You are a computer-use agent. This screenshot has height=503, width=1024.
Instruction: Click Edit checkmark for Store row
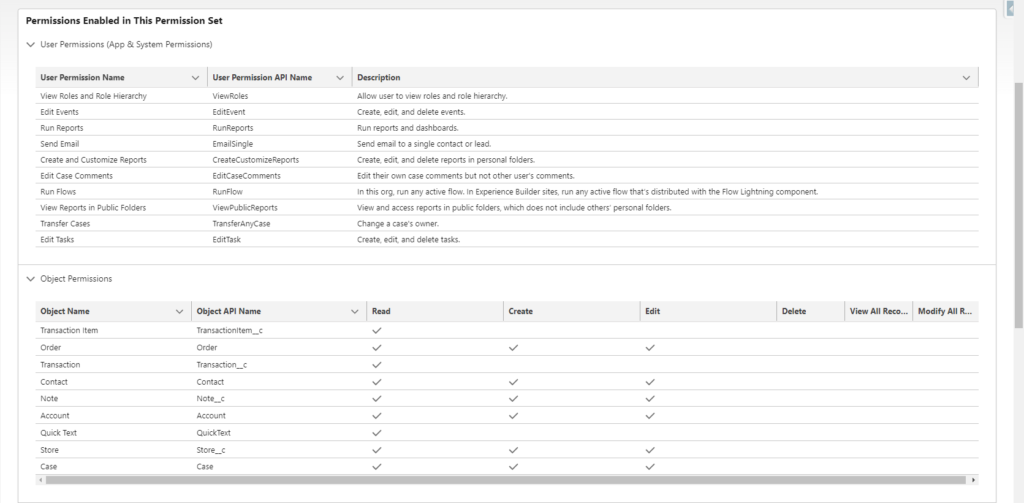[650, 450]
